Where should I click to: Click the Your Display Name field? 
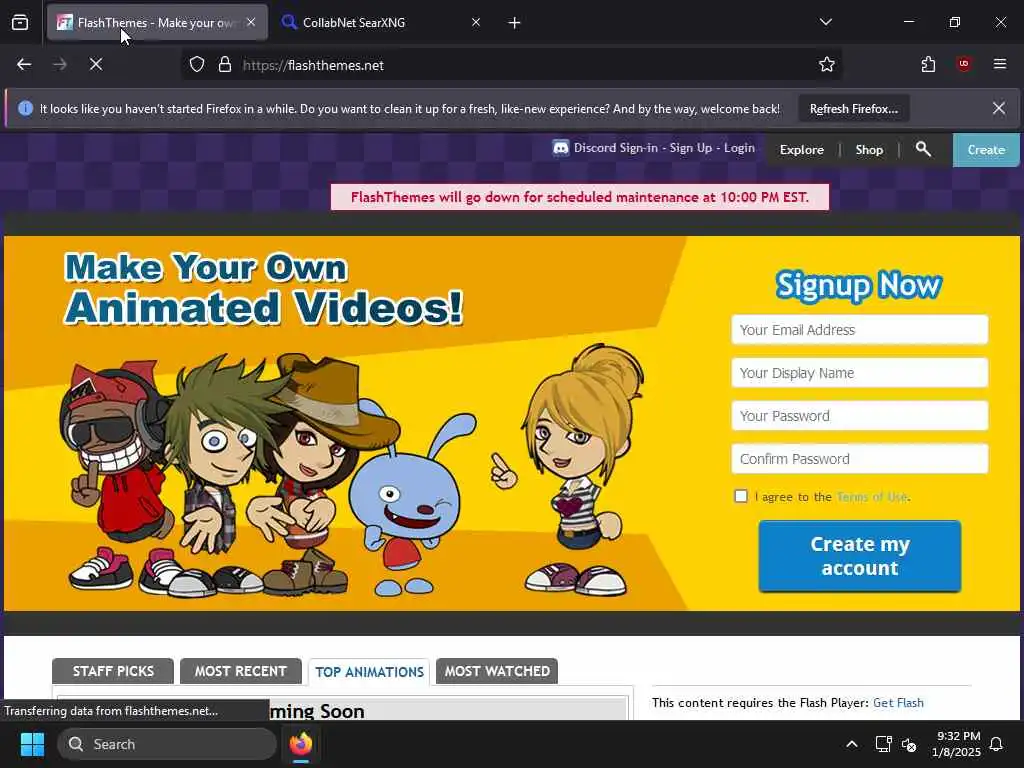click(x=859, y=373)
